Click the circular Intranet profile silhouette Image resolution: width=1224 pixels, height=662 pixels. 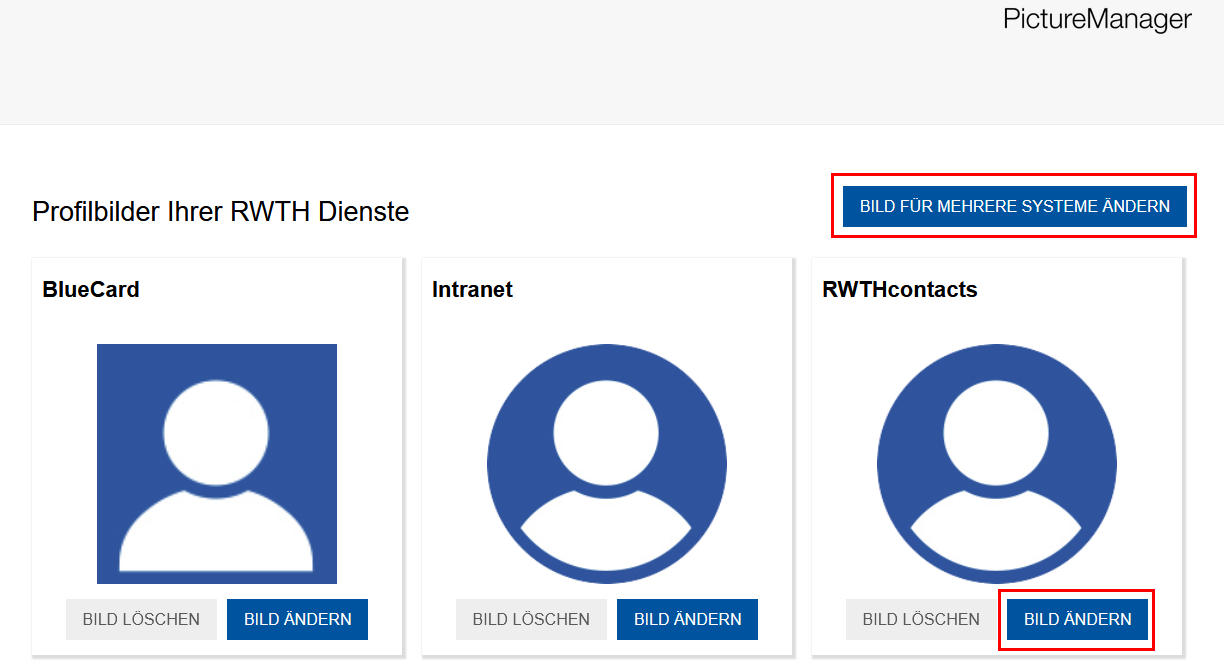pyautogui.click(x=606, y=463)
